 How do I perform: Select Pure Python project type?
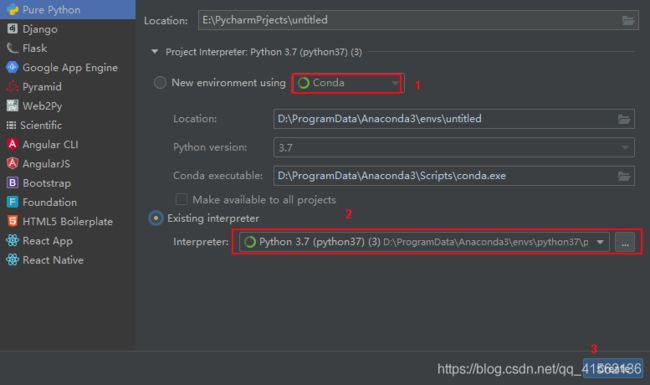68,10
